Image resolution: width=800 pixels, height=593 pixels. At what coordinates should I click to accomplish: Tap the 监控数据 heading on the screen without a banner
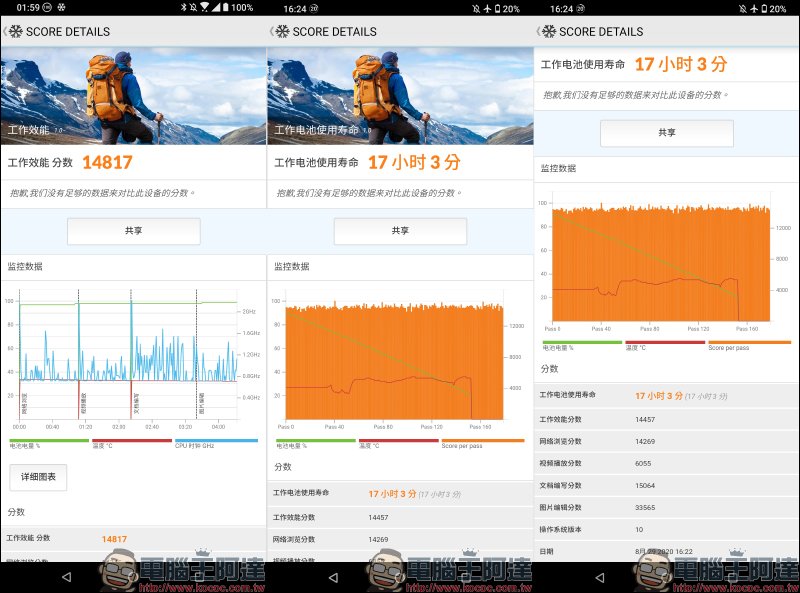click(558, 168)
